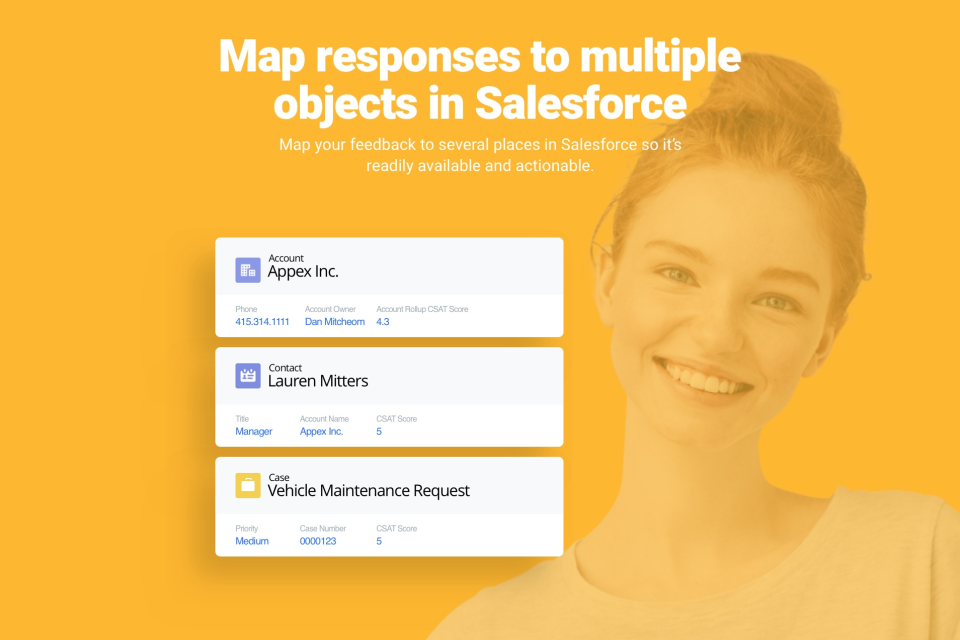The width and height of the screenshot is (960, 640).
Task: Open phone number 415.314.1111
Action: [x=262, y=322]
